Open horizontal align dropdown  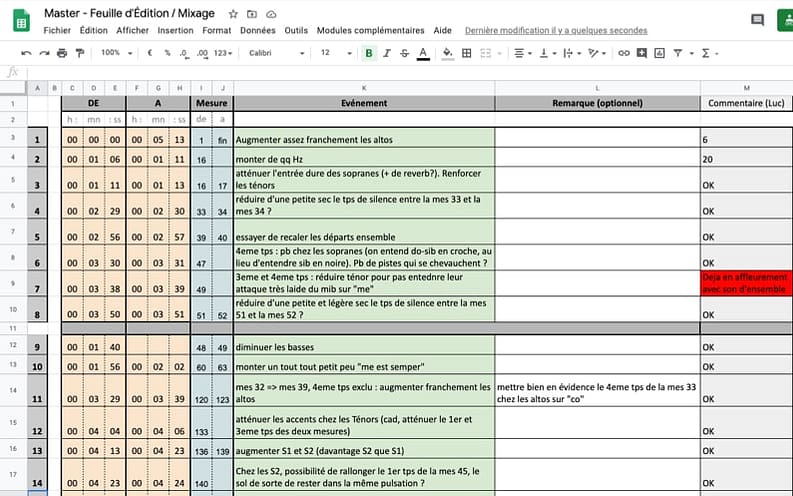[x=522, y=53]
